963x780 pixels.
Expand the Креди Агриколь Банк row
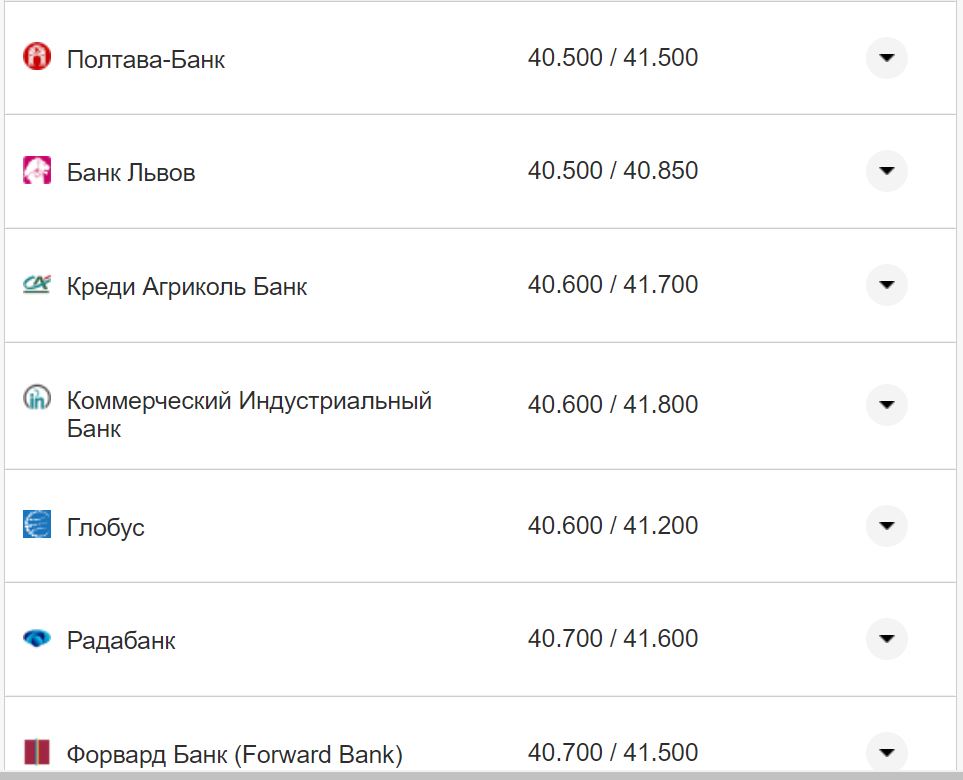pos(886,285)
